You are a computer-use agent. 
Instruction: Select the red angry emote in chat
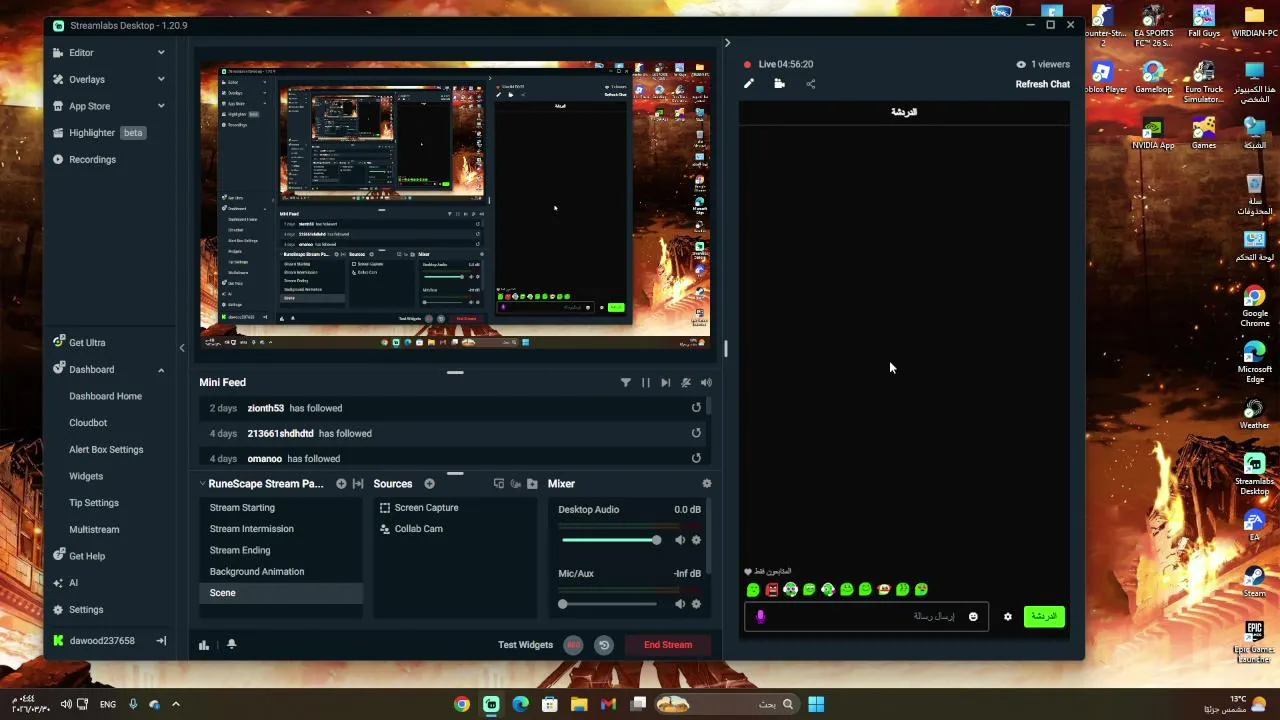772,590
